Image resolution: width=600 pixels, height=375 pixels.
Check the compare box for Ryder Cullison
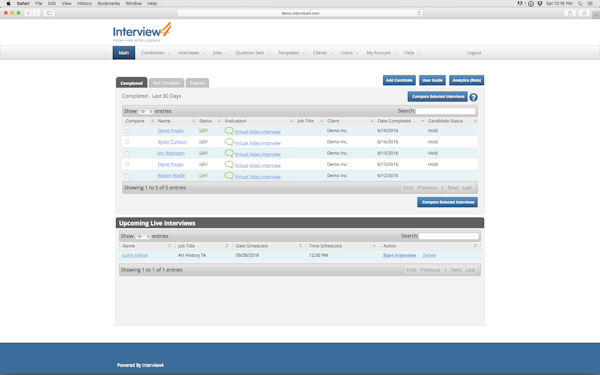(127, 142)
